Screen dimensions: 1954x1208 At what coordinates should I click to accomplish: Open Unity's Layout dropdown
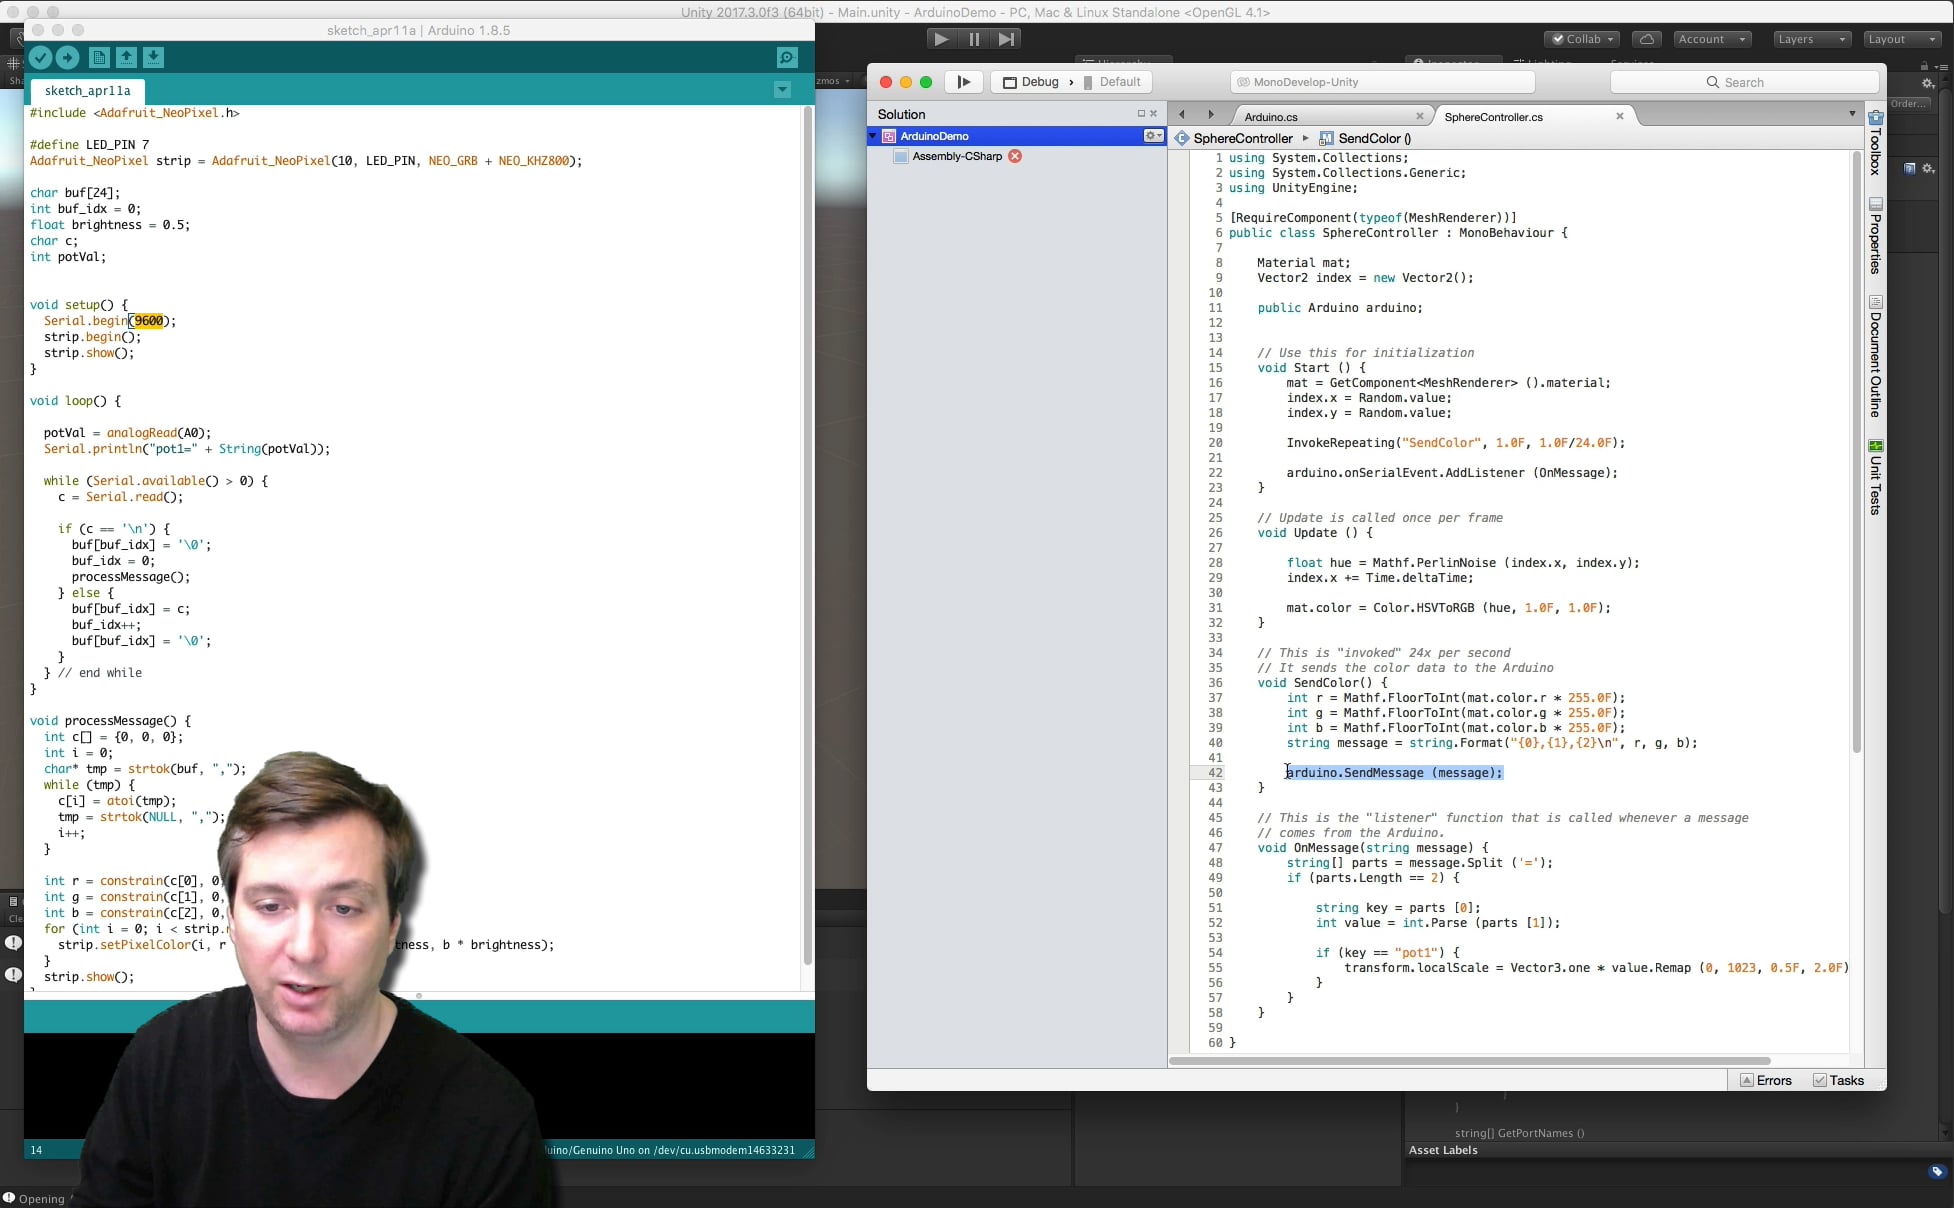[1900, 39]
